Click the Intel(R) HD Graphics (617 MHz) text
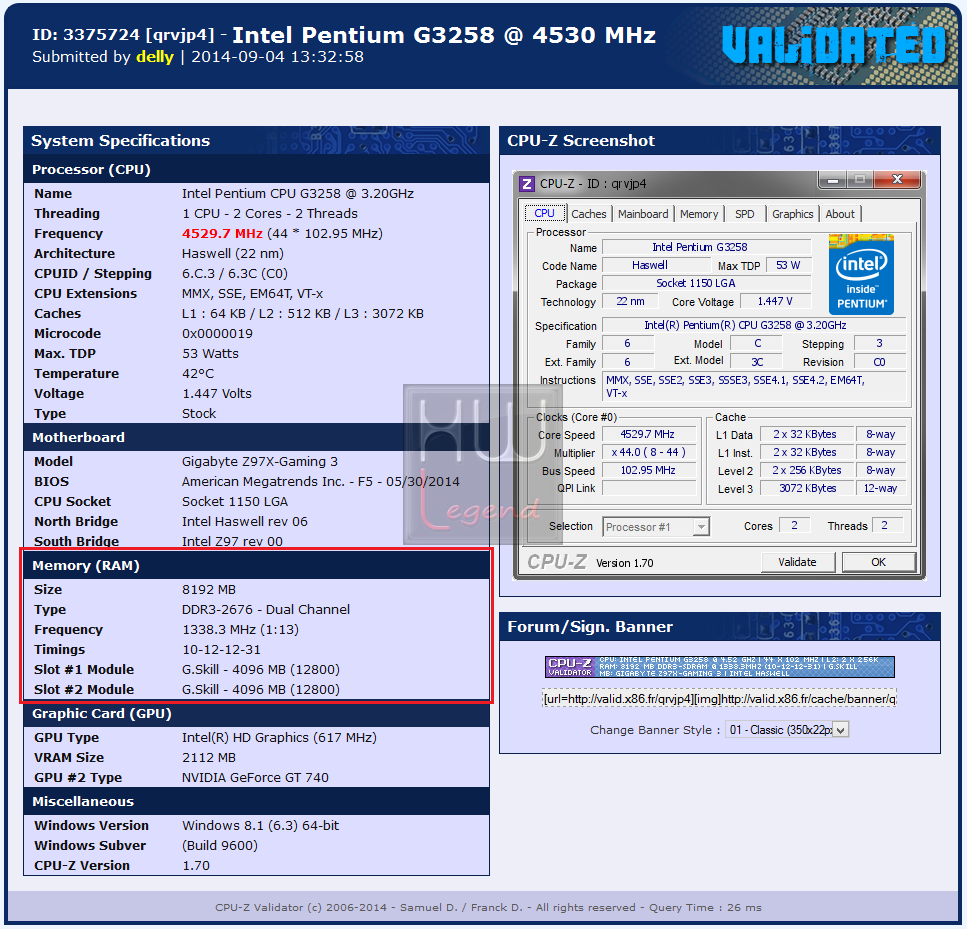Viewport: 967px width, 929px height. tap(279, 738)
